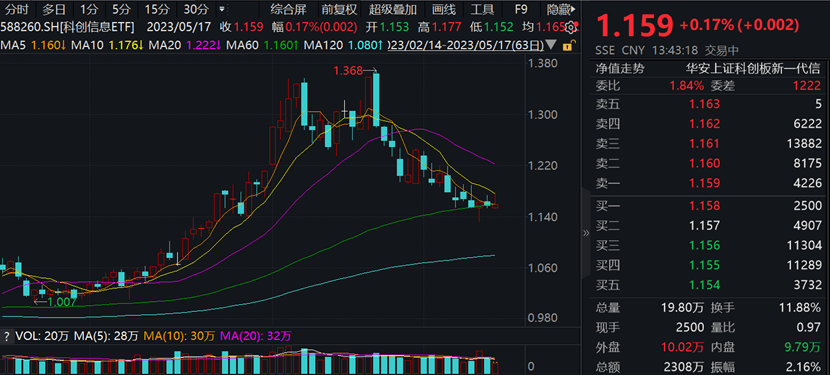Click the F9 button
Screen dimensions: 830x375
(521, 9)
